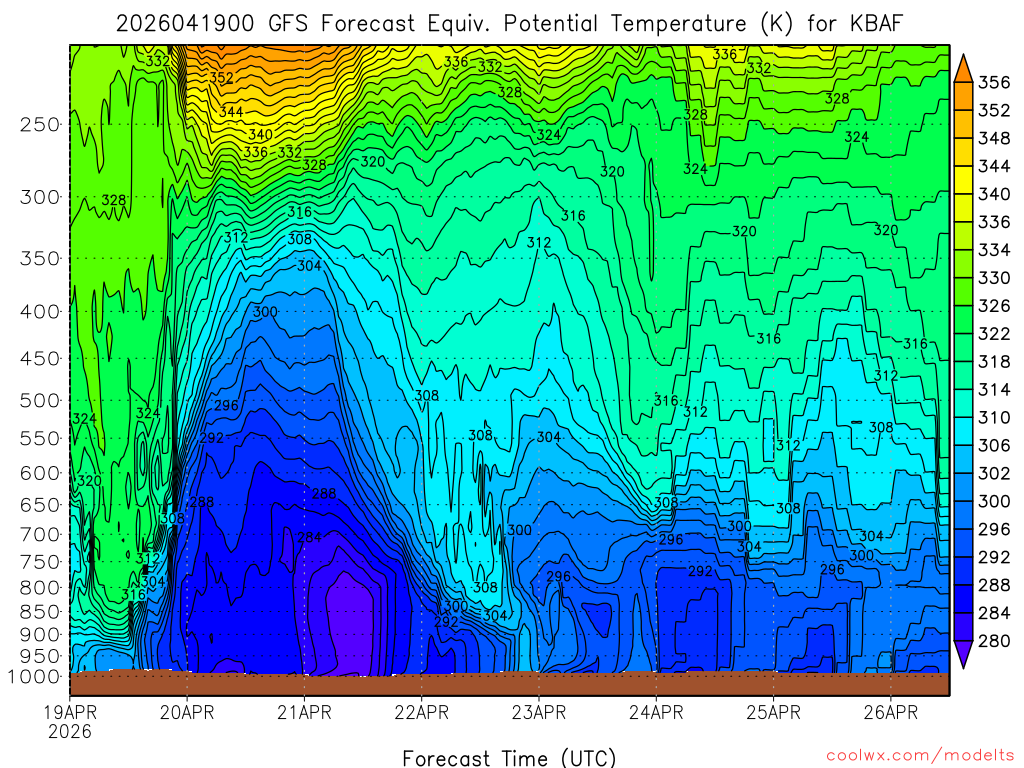Click the 284 contour label inside the plot
The width and height of the screenshot is (1024, 768).
click(x=310, y=537)
